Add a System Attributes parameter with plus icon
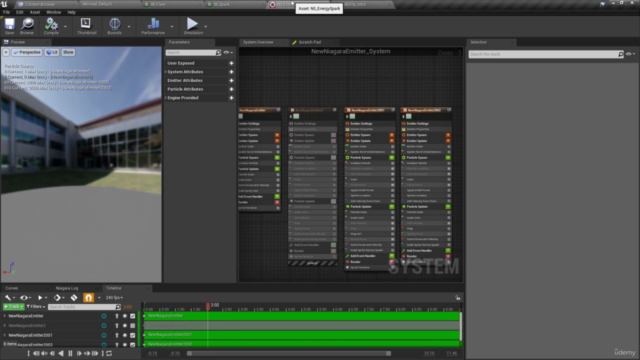 (231, 72)
